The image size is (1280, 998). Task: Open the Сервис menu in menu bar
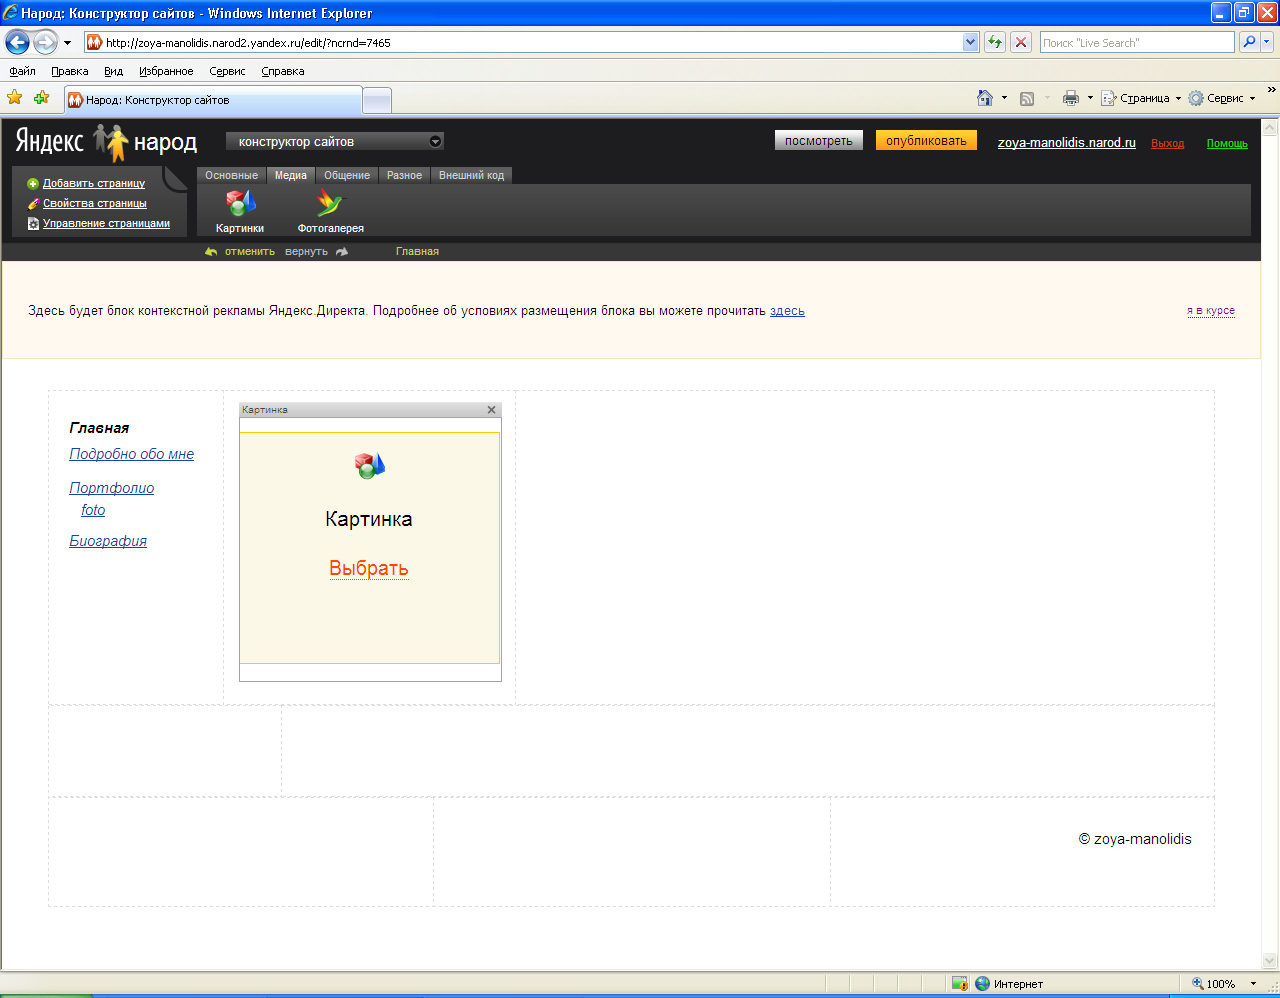(227, 71)
